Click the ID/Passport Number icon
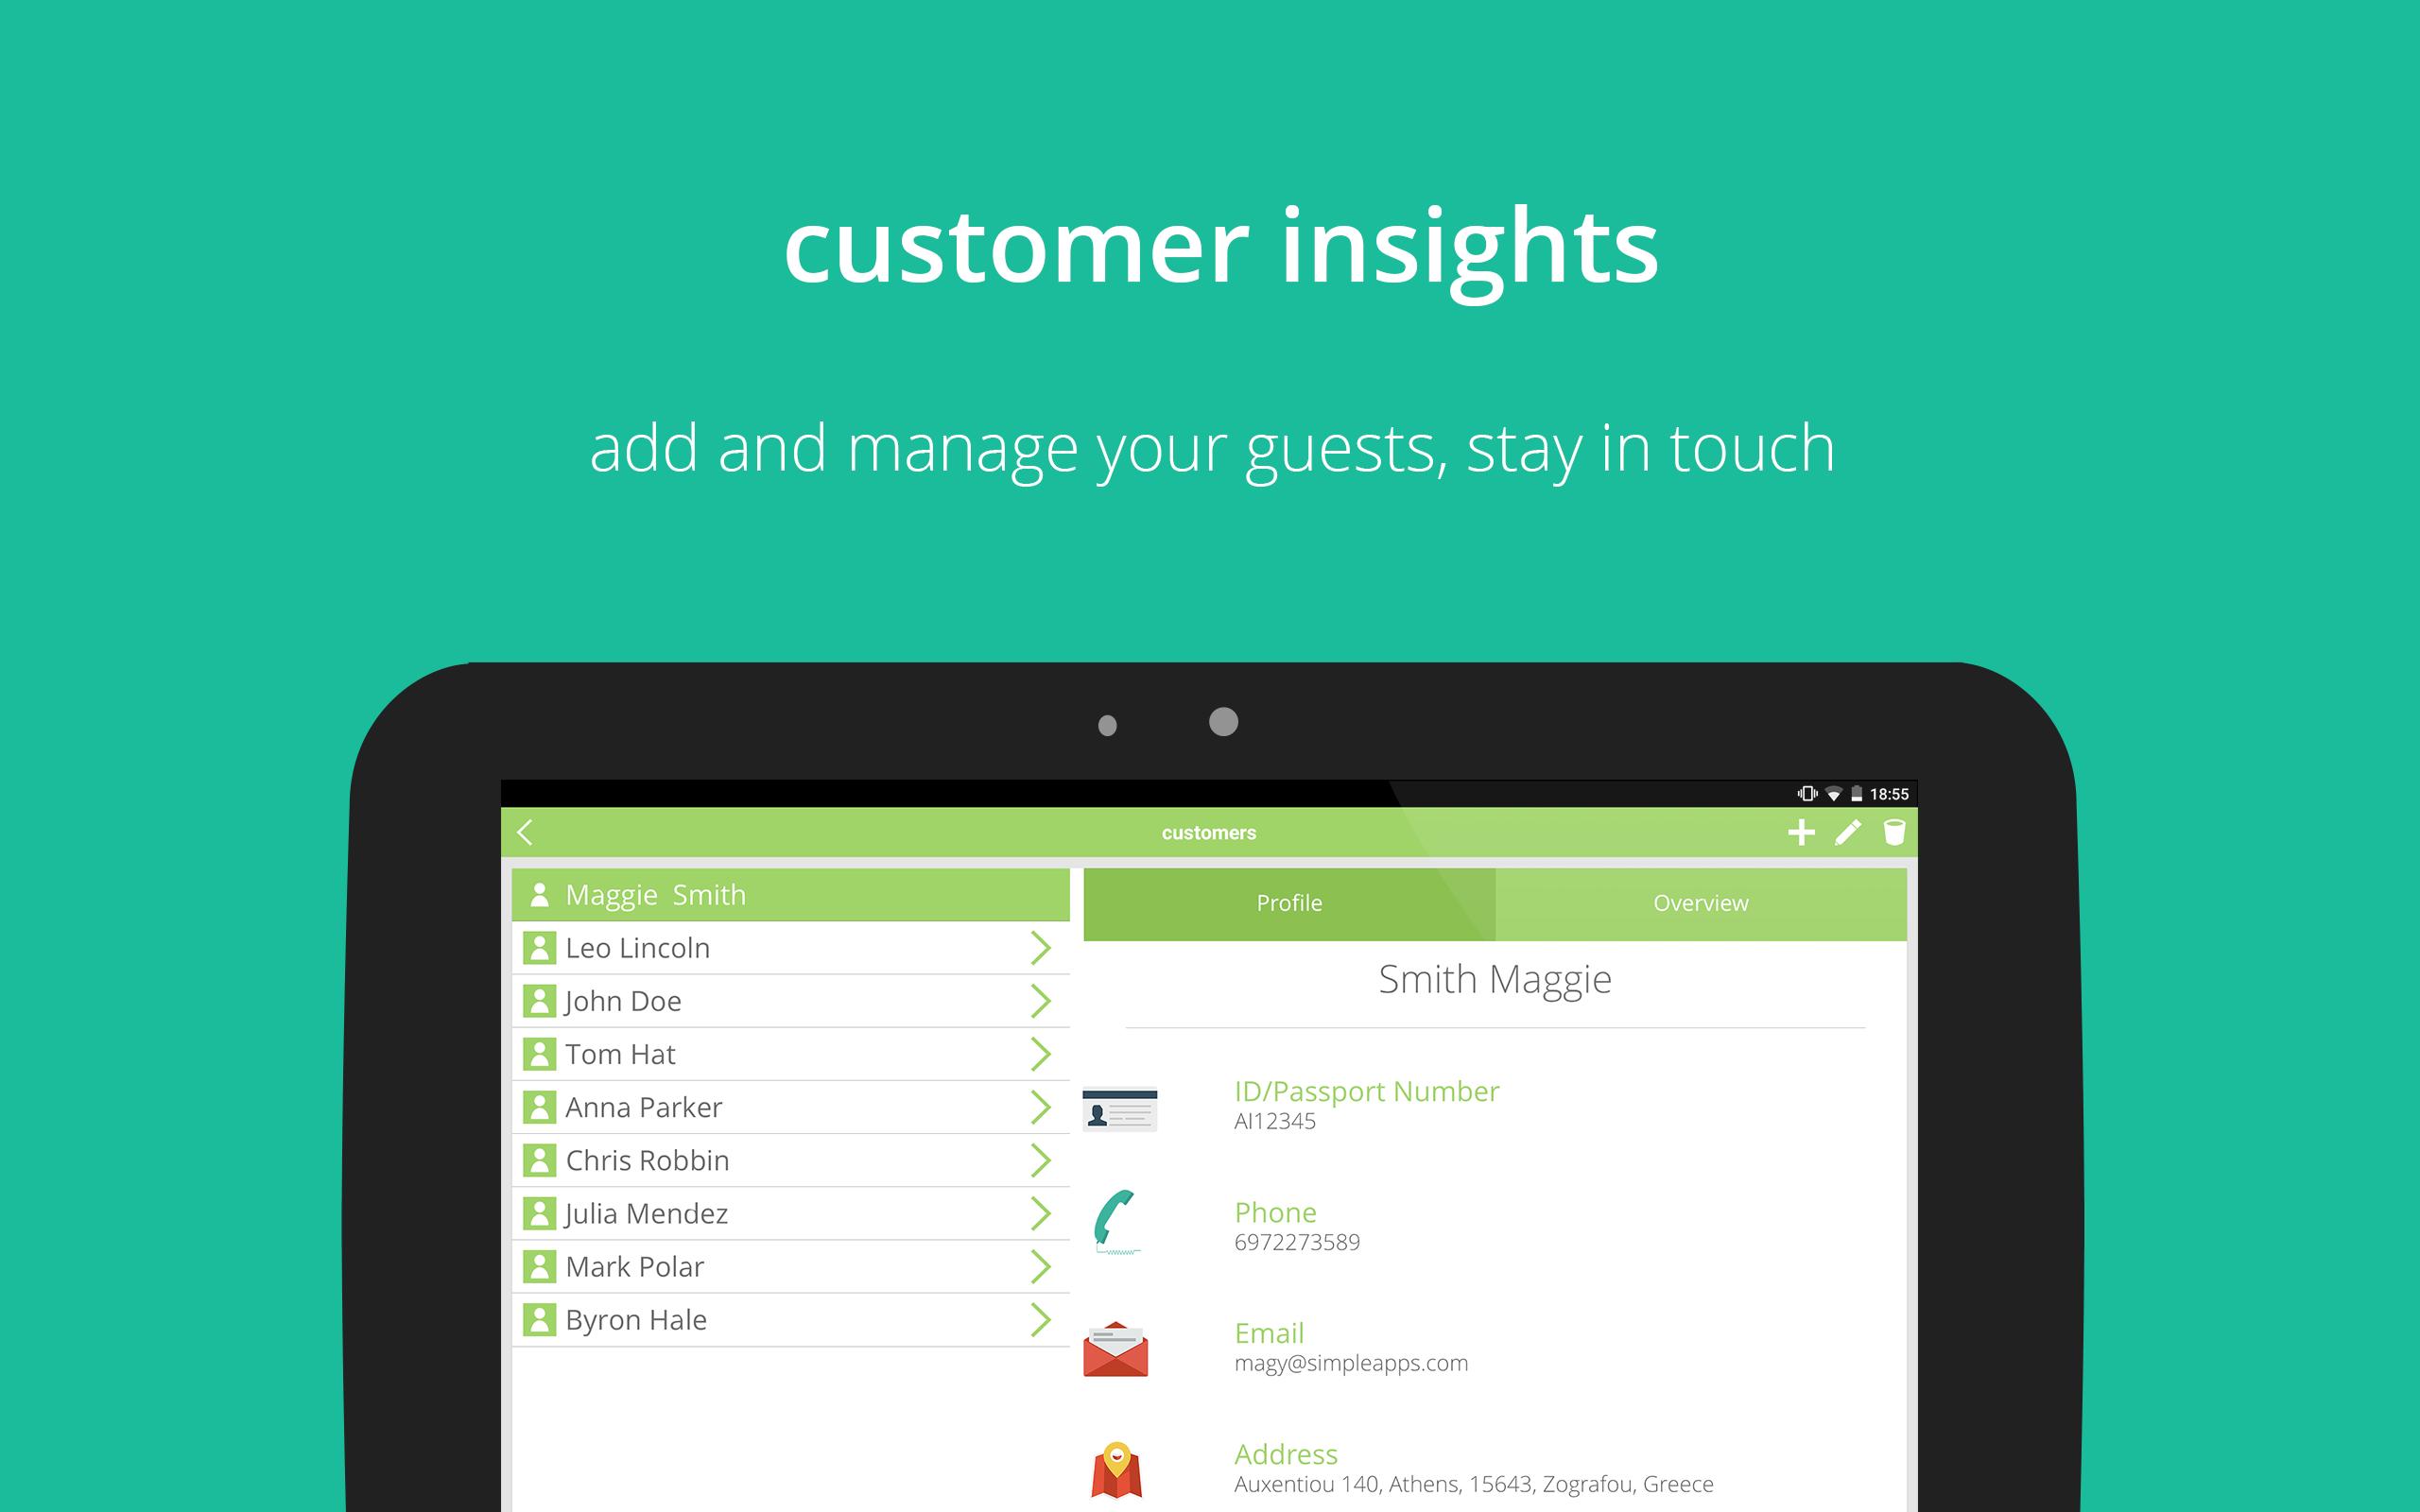 (x=1124, y=1103)
